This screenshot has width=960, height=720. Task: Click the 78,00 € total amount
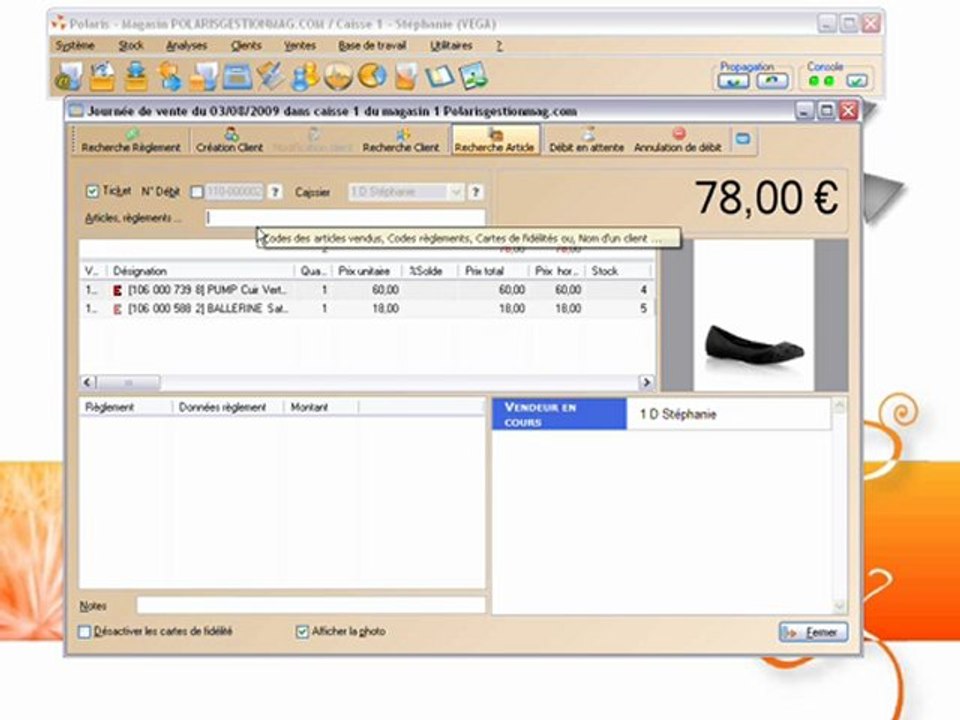(766, 198)
